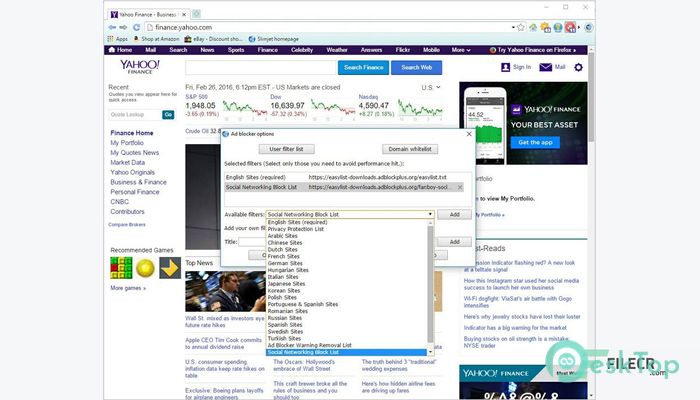This screenshot has width=700, height=400.
Task: Choose Arabic Sites from filter dropdown
Action: click(x=282, y=236)
